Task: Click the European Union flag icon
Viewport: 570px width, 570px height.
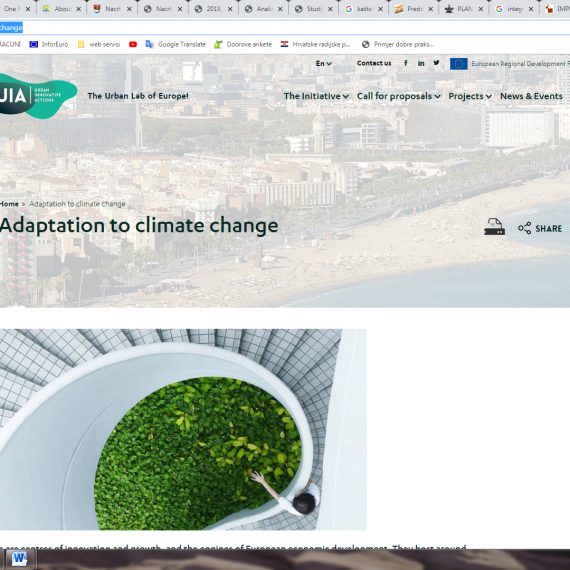Action: tap(459, 64)
